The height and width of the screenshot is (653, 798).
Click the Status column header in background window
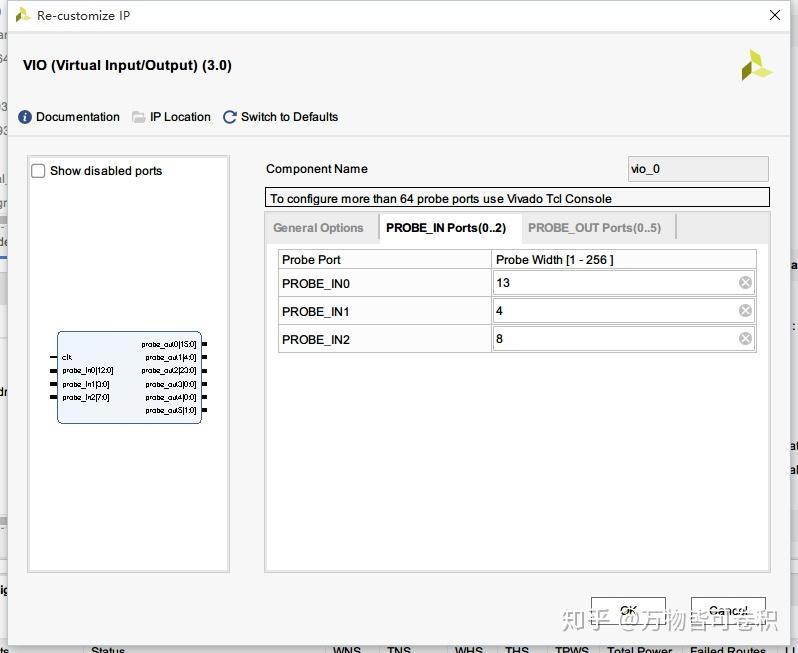(108, 650)
